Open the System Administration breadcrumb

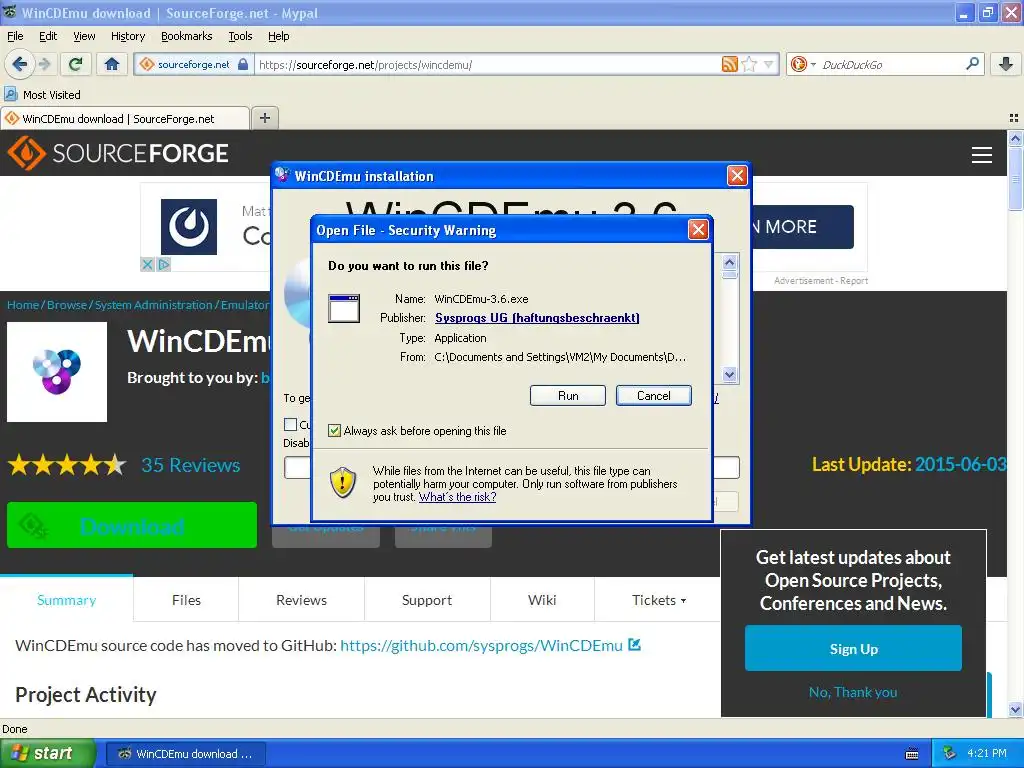pyautogui.click(x=153, y=305)
